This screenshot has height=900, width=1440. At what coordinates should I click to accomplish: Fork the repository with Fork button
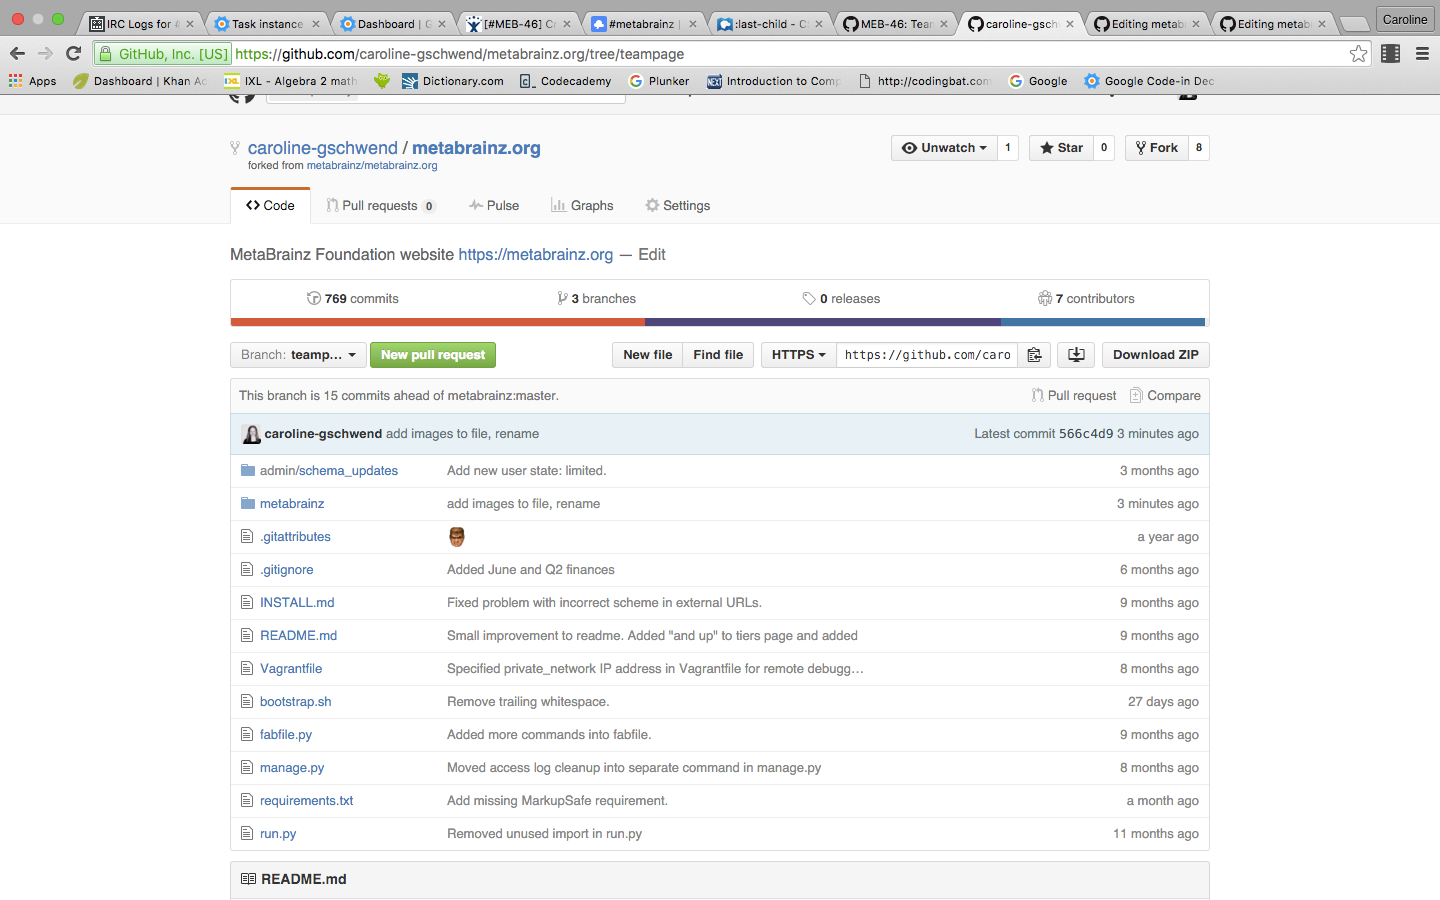(1156, 148)
